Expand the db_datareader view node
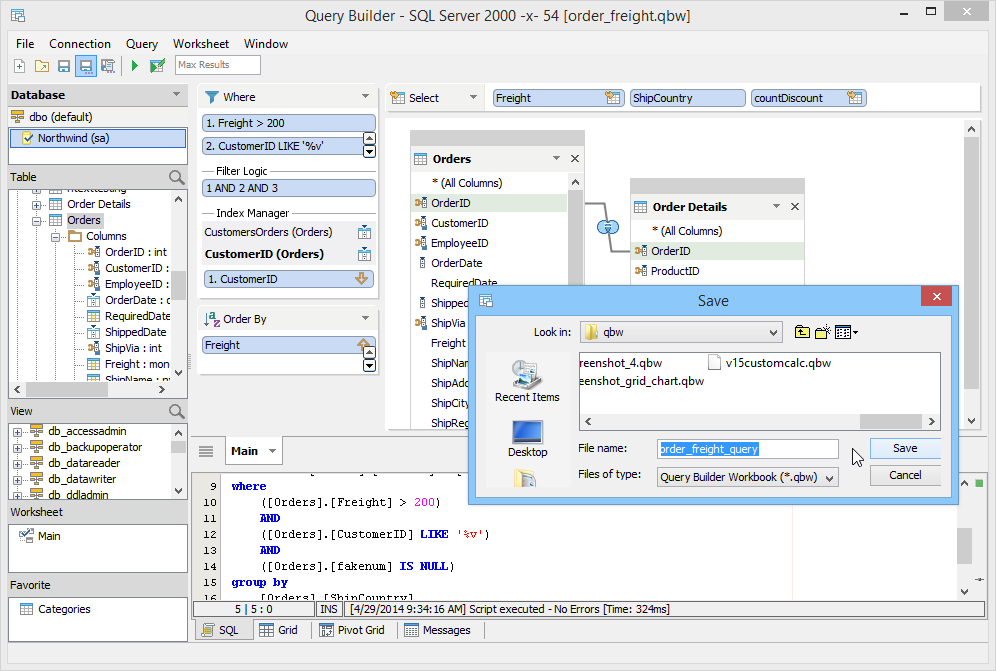The image size is (996, 671). point(18,464)
